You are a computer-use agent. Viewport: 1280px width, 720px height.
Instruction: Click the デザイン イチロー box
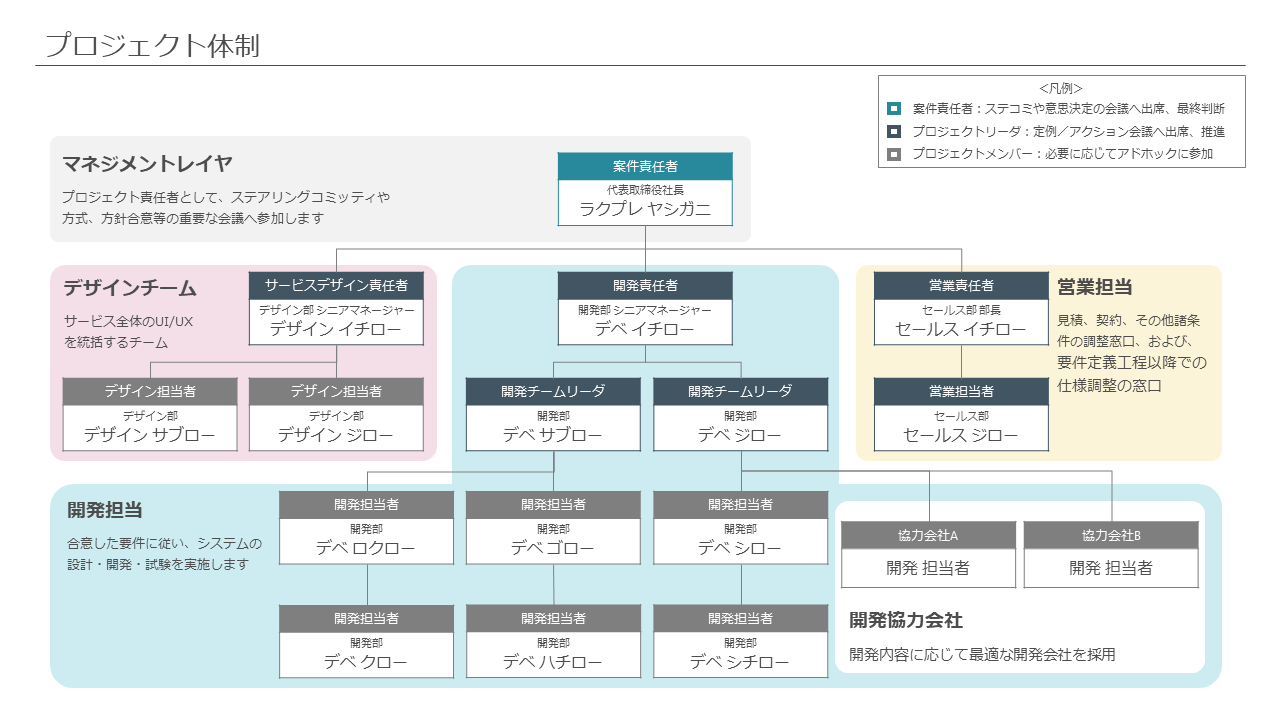click(336, 308)
